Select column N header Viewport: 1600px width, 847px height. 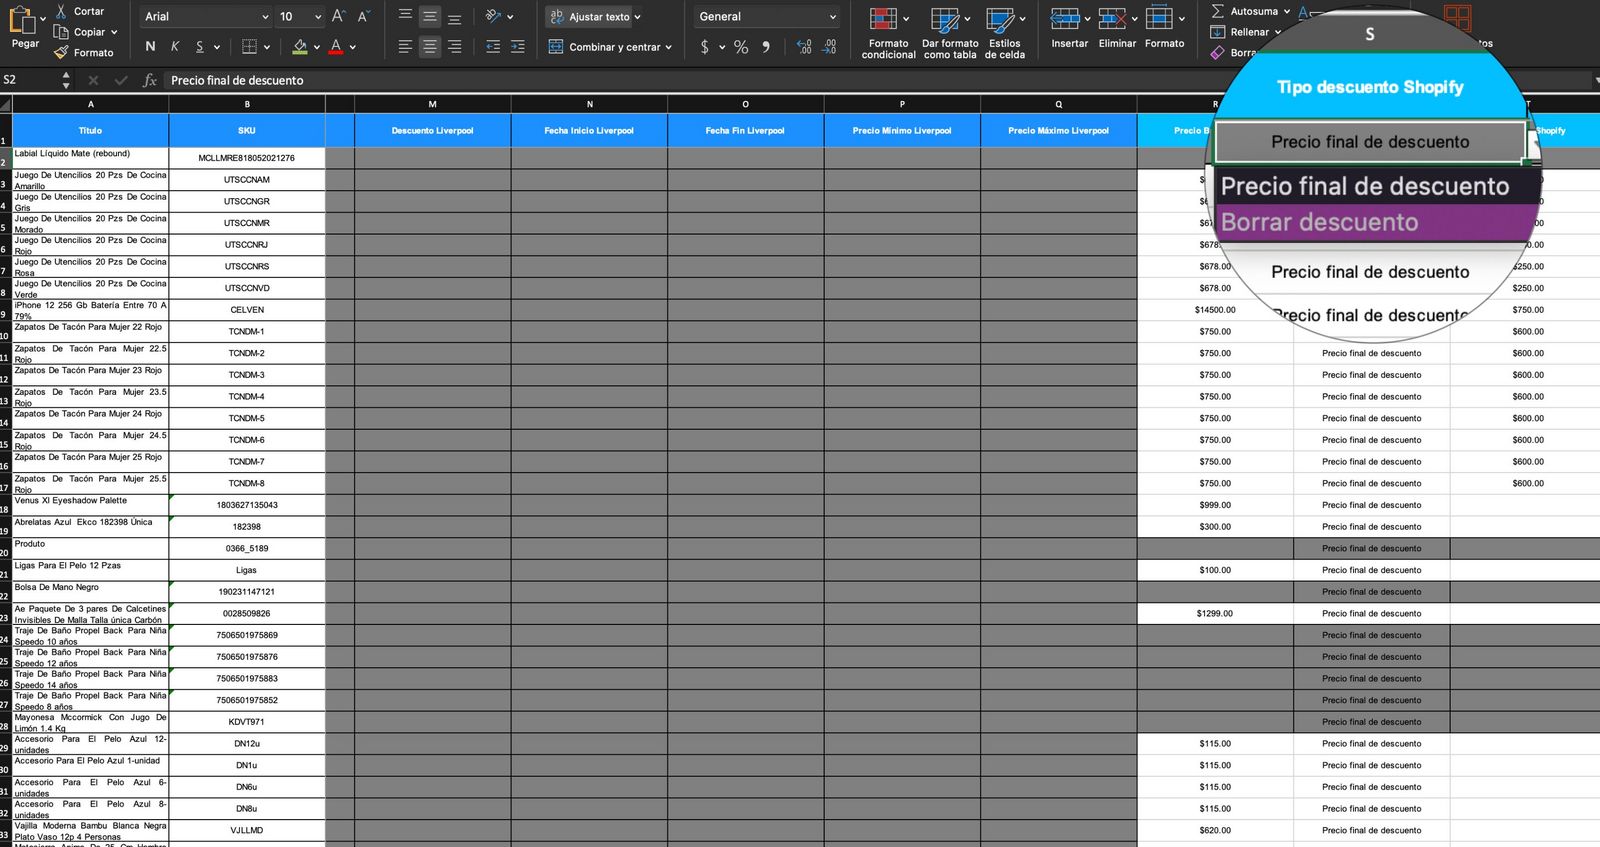coord(589,104)
